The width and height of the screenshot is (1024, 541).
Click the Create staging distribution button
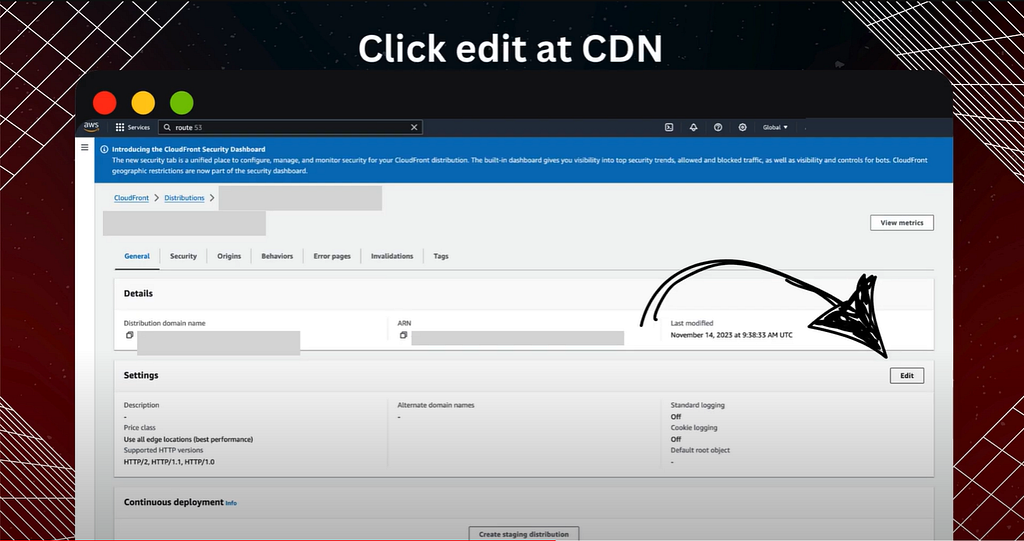click(524, 534)
